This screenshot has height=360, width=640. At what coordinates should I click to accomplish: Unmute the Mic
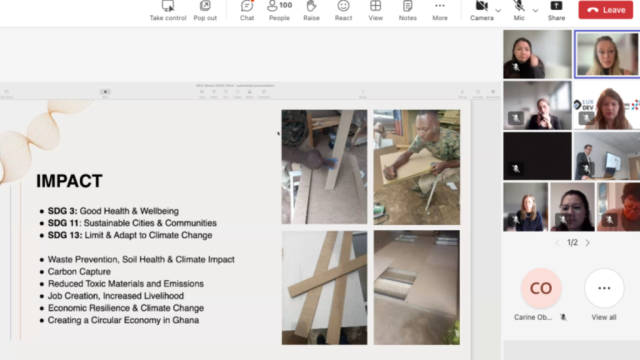[519, 11]
